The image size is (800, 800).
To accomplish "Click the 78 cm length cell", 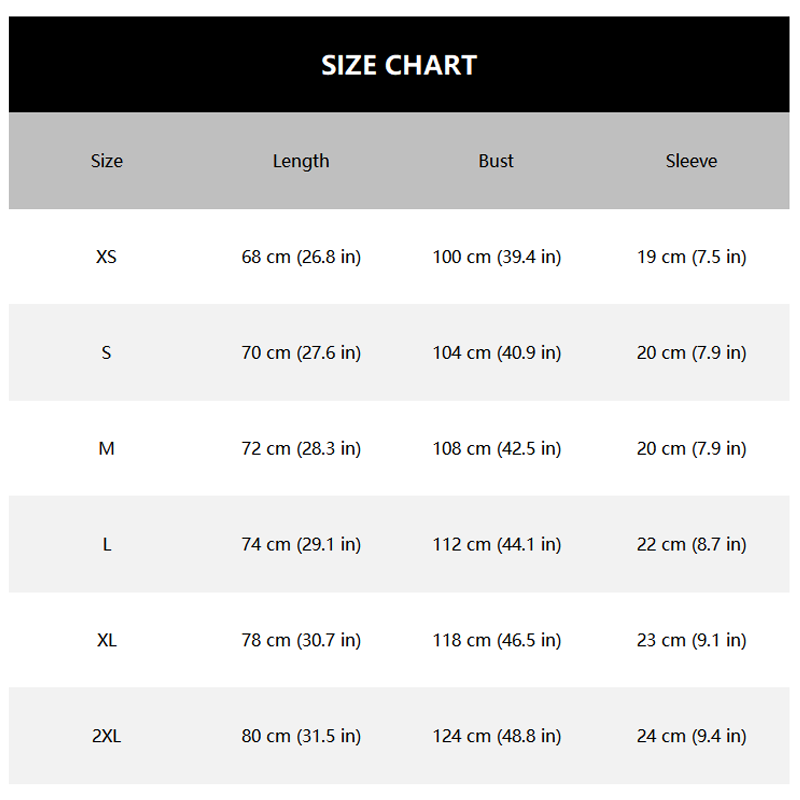I will (x=301, y=640).
